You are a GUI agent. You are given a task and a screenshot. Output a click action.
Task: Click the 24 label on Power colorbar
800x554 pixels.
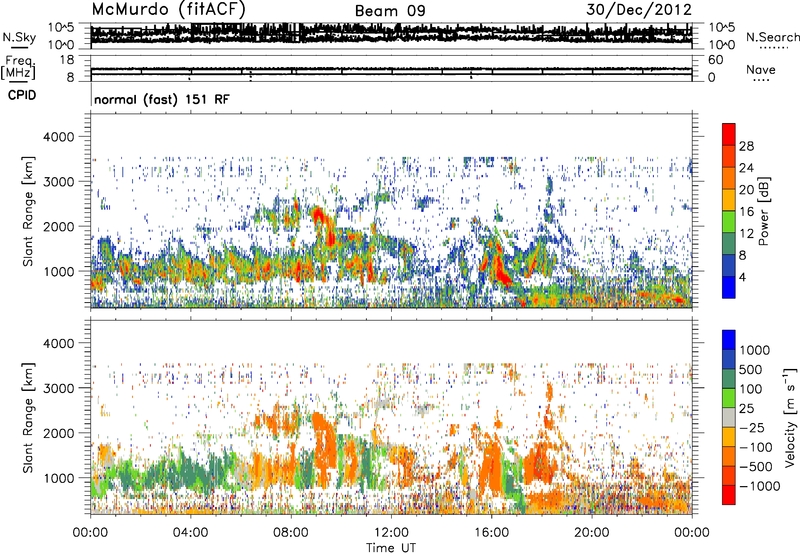tap(746, 168)
